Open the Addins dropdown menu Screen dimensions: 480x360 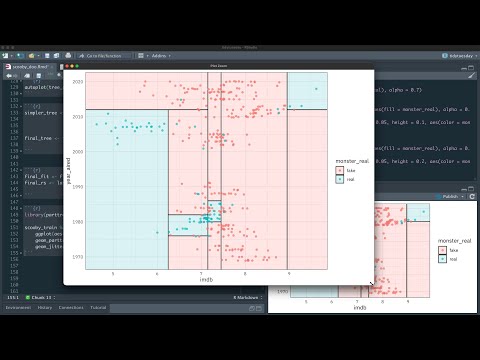pos(161,56)
